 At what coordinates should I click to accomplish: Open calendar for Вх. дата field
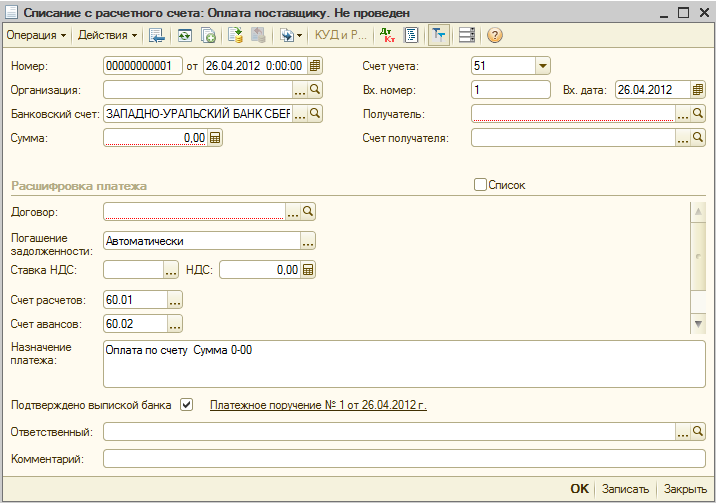click(697, 90)
